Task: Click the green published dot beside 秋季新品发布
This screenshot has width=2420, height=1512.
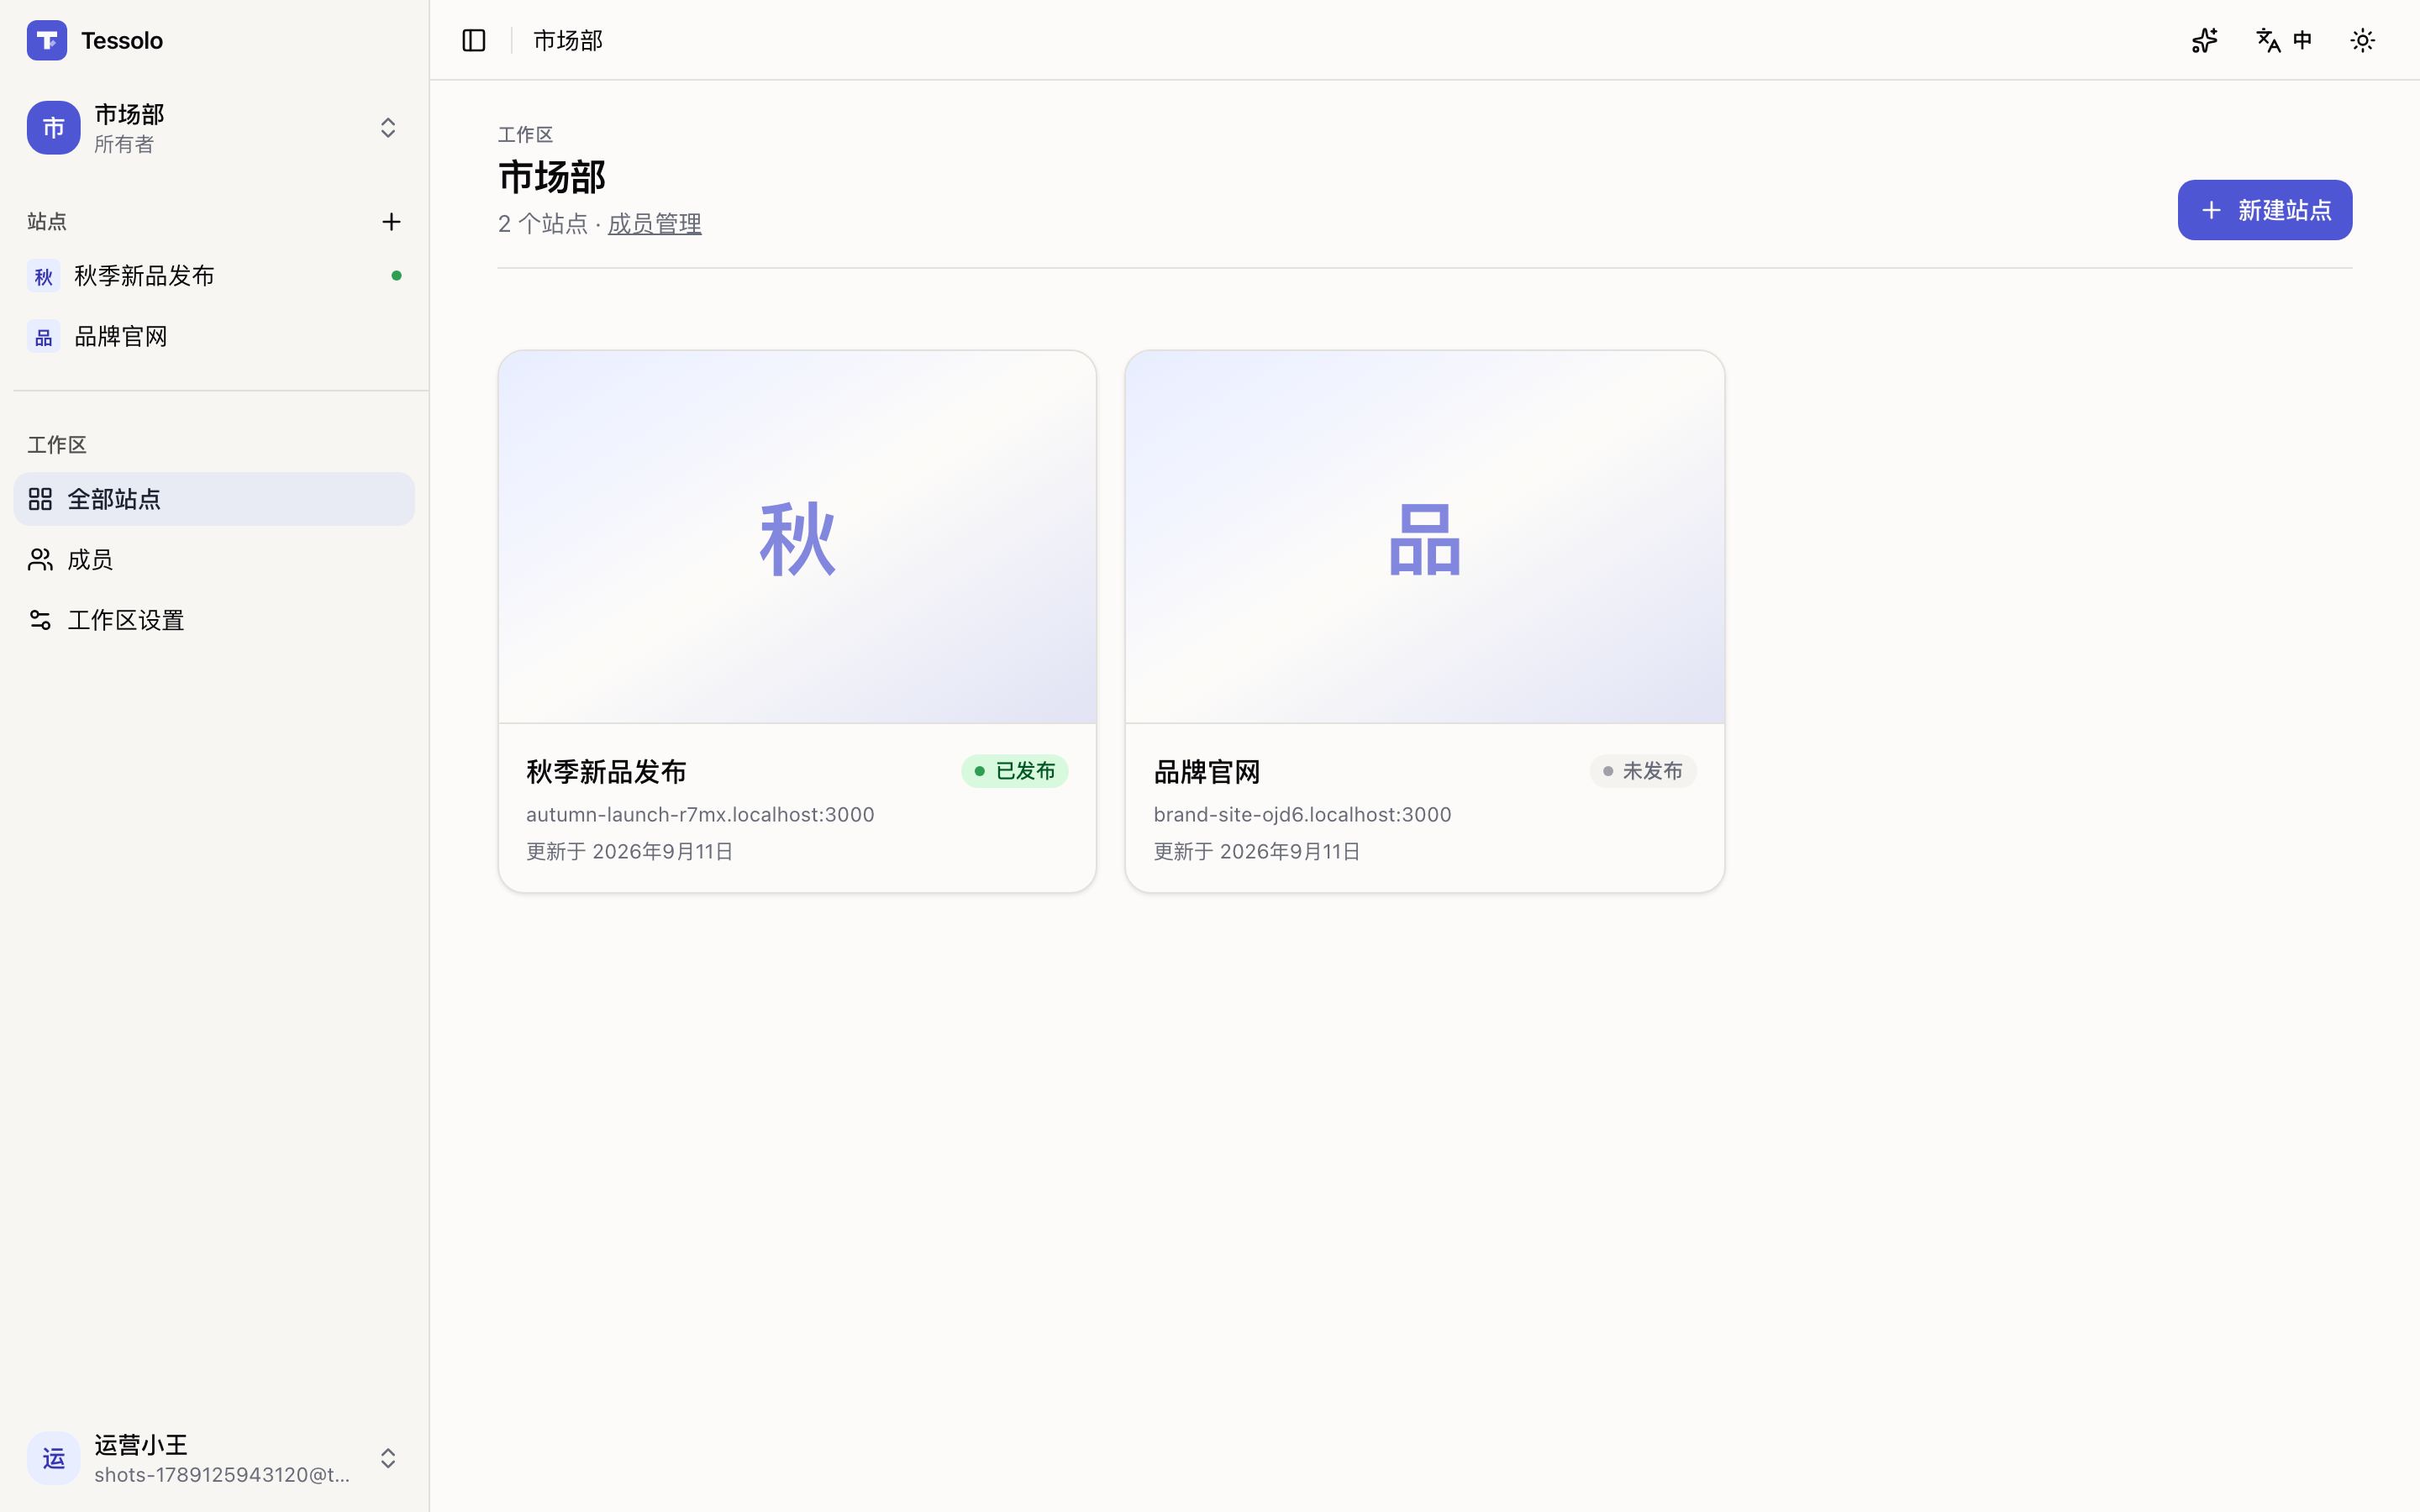Action: coord(396,276)
